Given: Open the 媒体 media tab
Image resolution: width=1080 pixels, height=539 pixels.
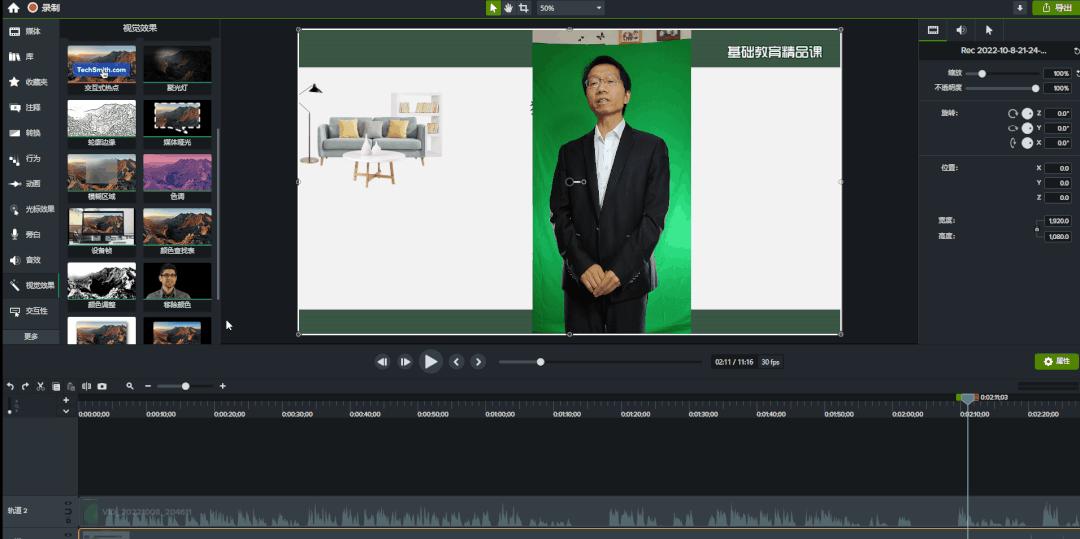Looking at the screenshot, I should coord(30,32).
